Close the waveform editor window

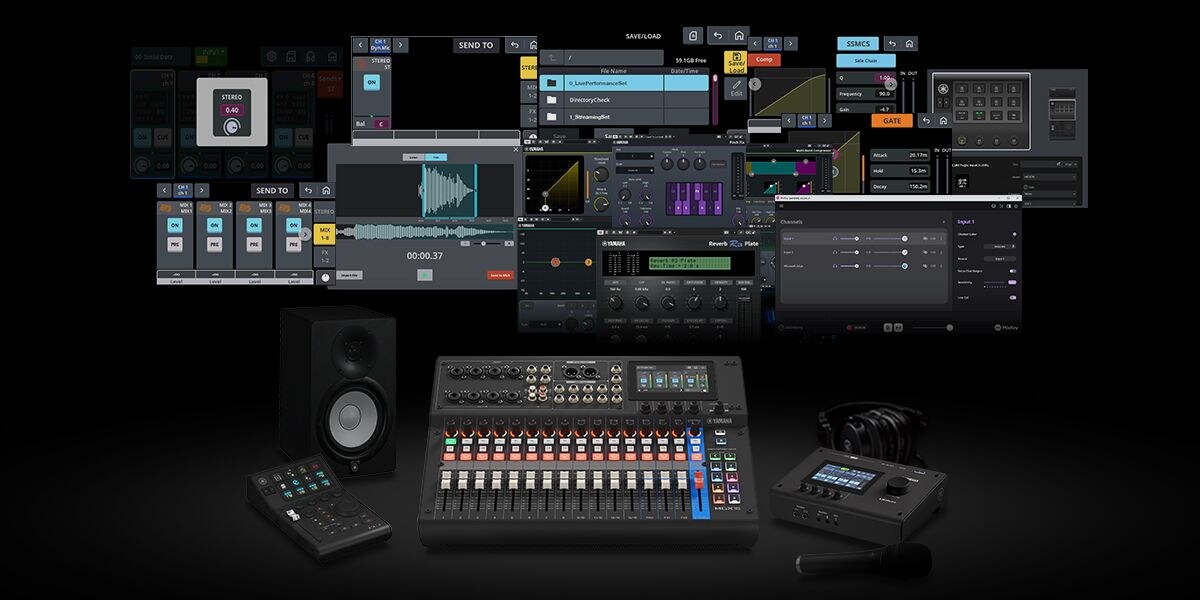pos(516,149)
